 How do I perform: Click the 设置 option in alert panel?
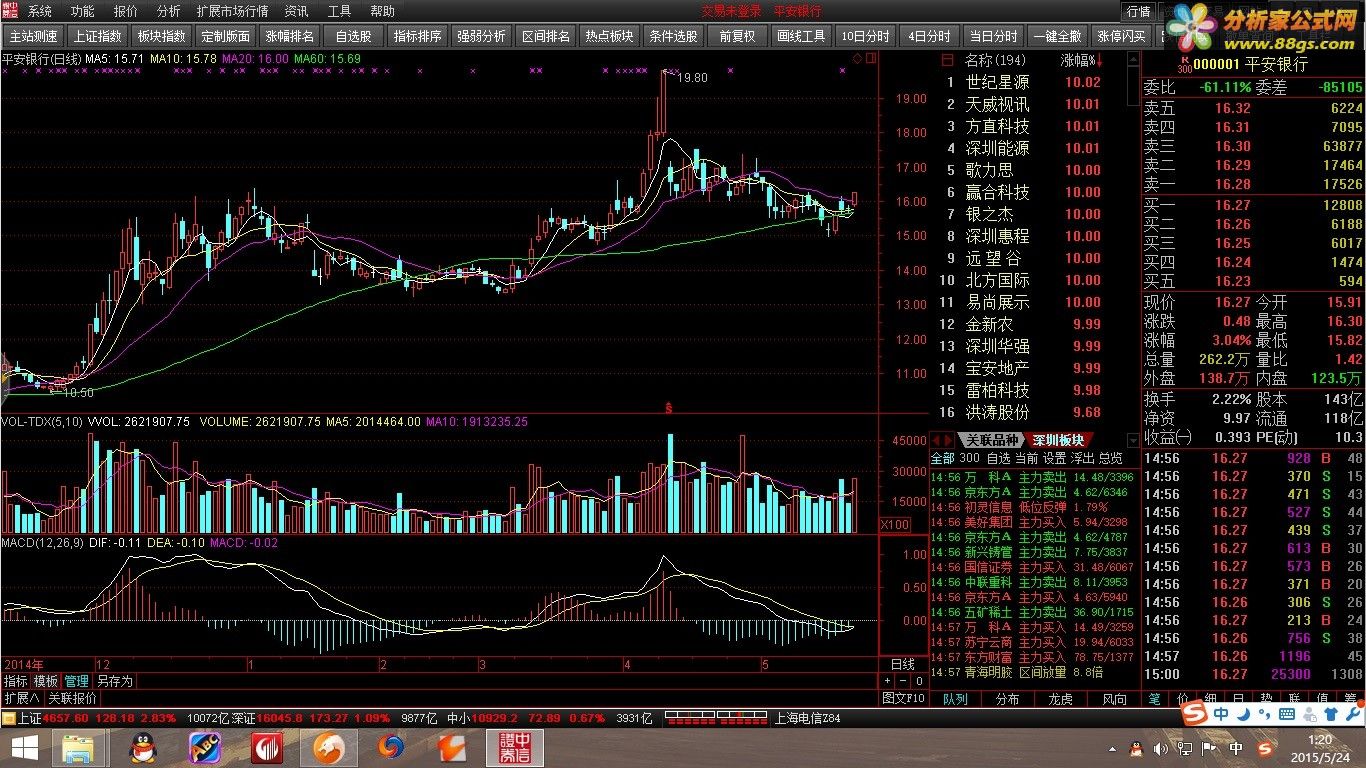(1054, 458)
